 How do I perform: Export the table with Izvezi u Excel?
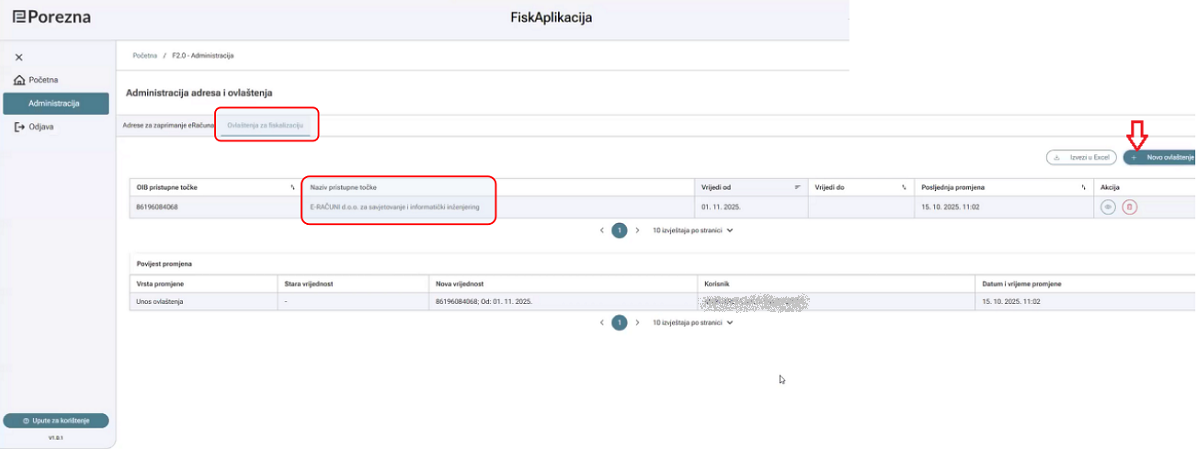(x=1082, y=157)
